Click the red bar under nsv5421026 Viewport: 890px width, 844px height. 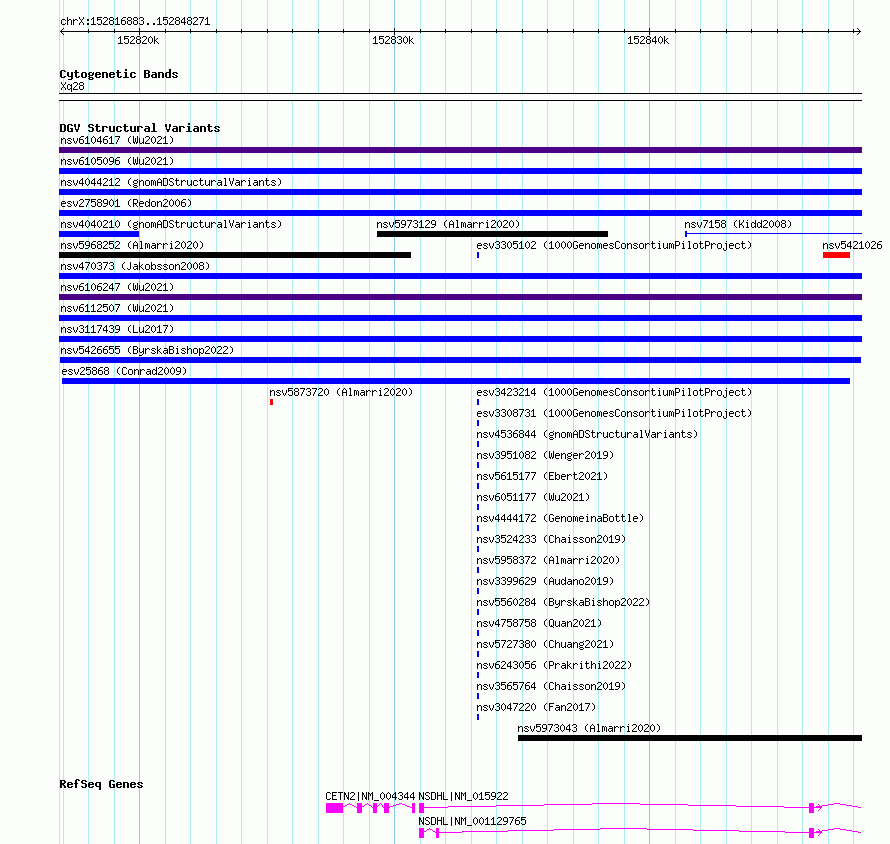836,255
